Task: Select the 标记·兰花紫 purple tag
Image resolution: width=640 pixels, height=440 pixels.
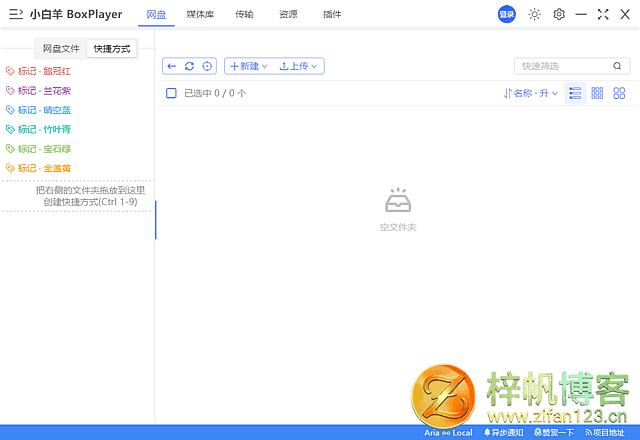Action: point(38,91)
